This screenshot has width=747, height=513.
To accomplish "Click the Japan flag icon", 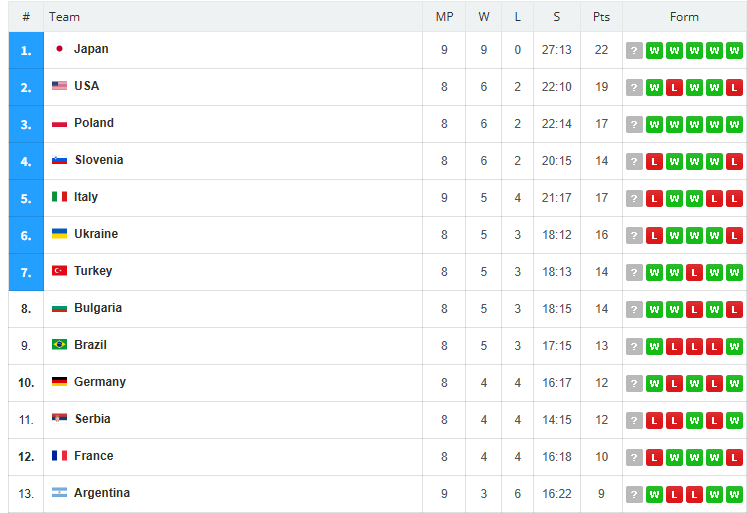I will (60, 49).
